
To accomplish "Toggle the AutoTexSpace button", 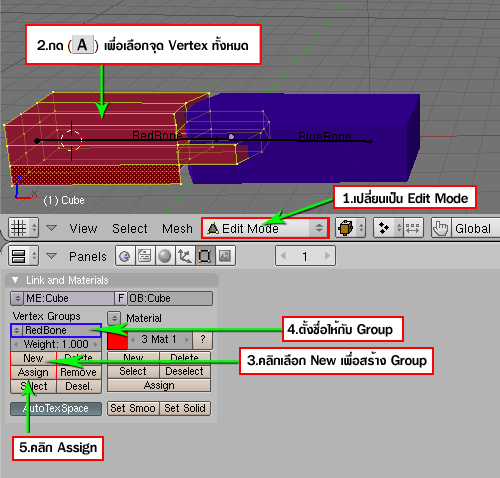I will point(56,409).
